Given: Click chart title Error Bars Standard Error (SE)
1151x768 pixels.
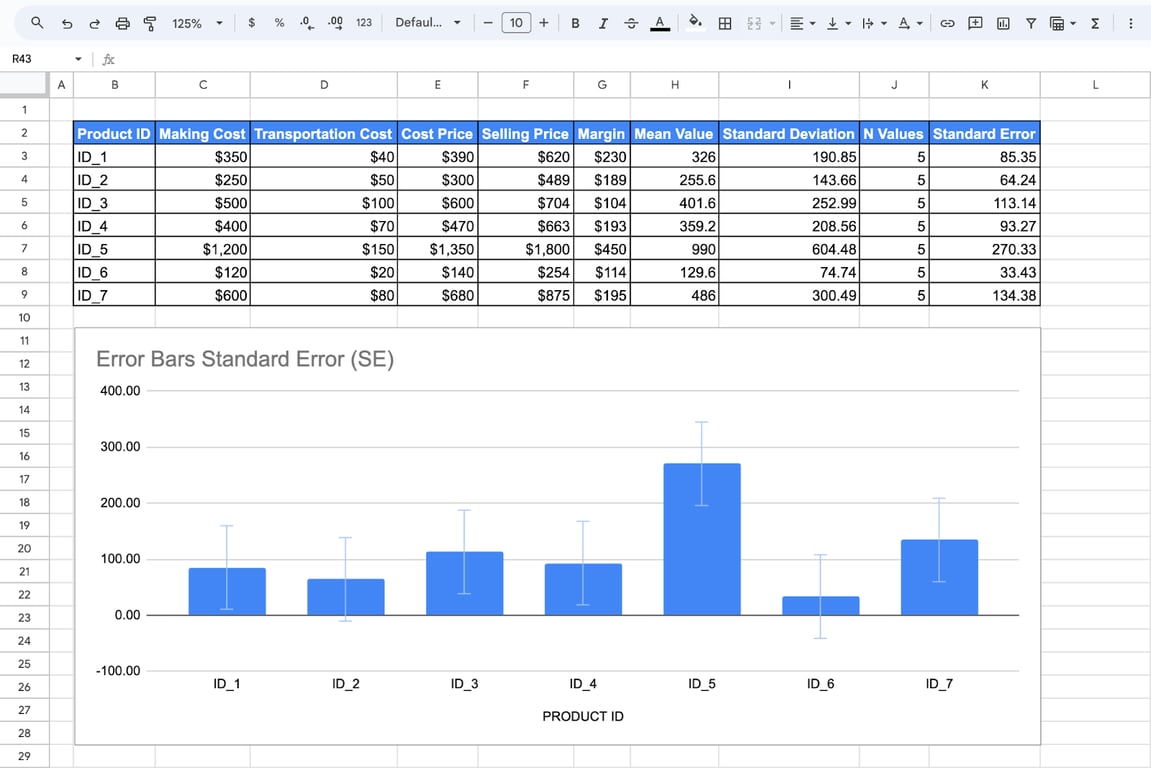Looking at the screenshot, I should pyautogui.click(x=245, y=359).
